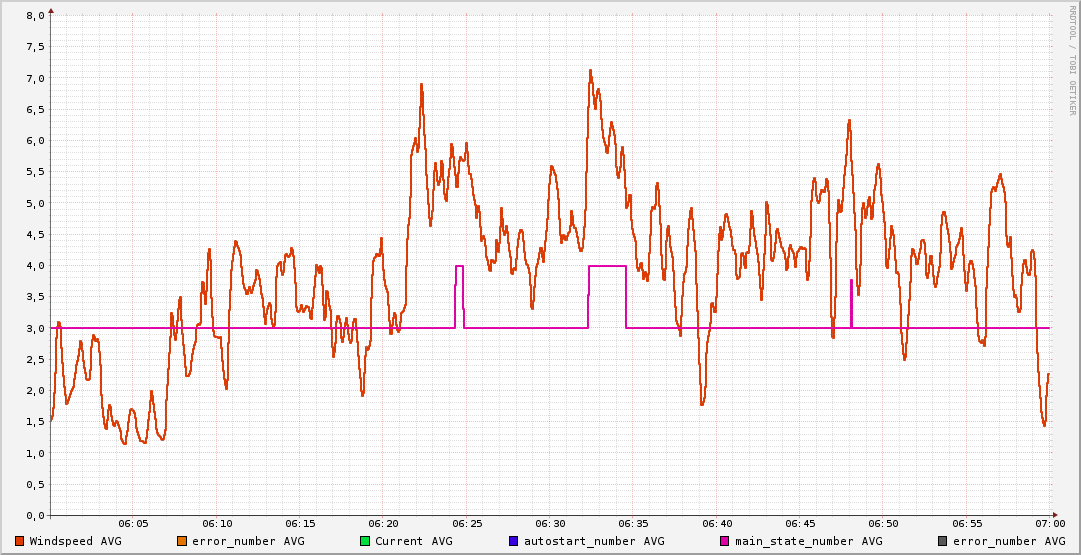Screen dimensions: 1081x555
Task: Select the blue autostart_number legend swatch
Action: (x=514, y=541)
